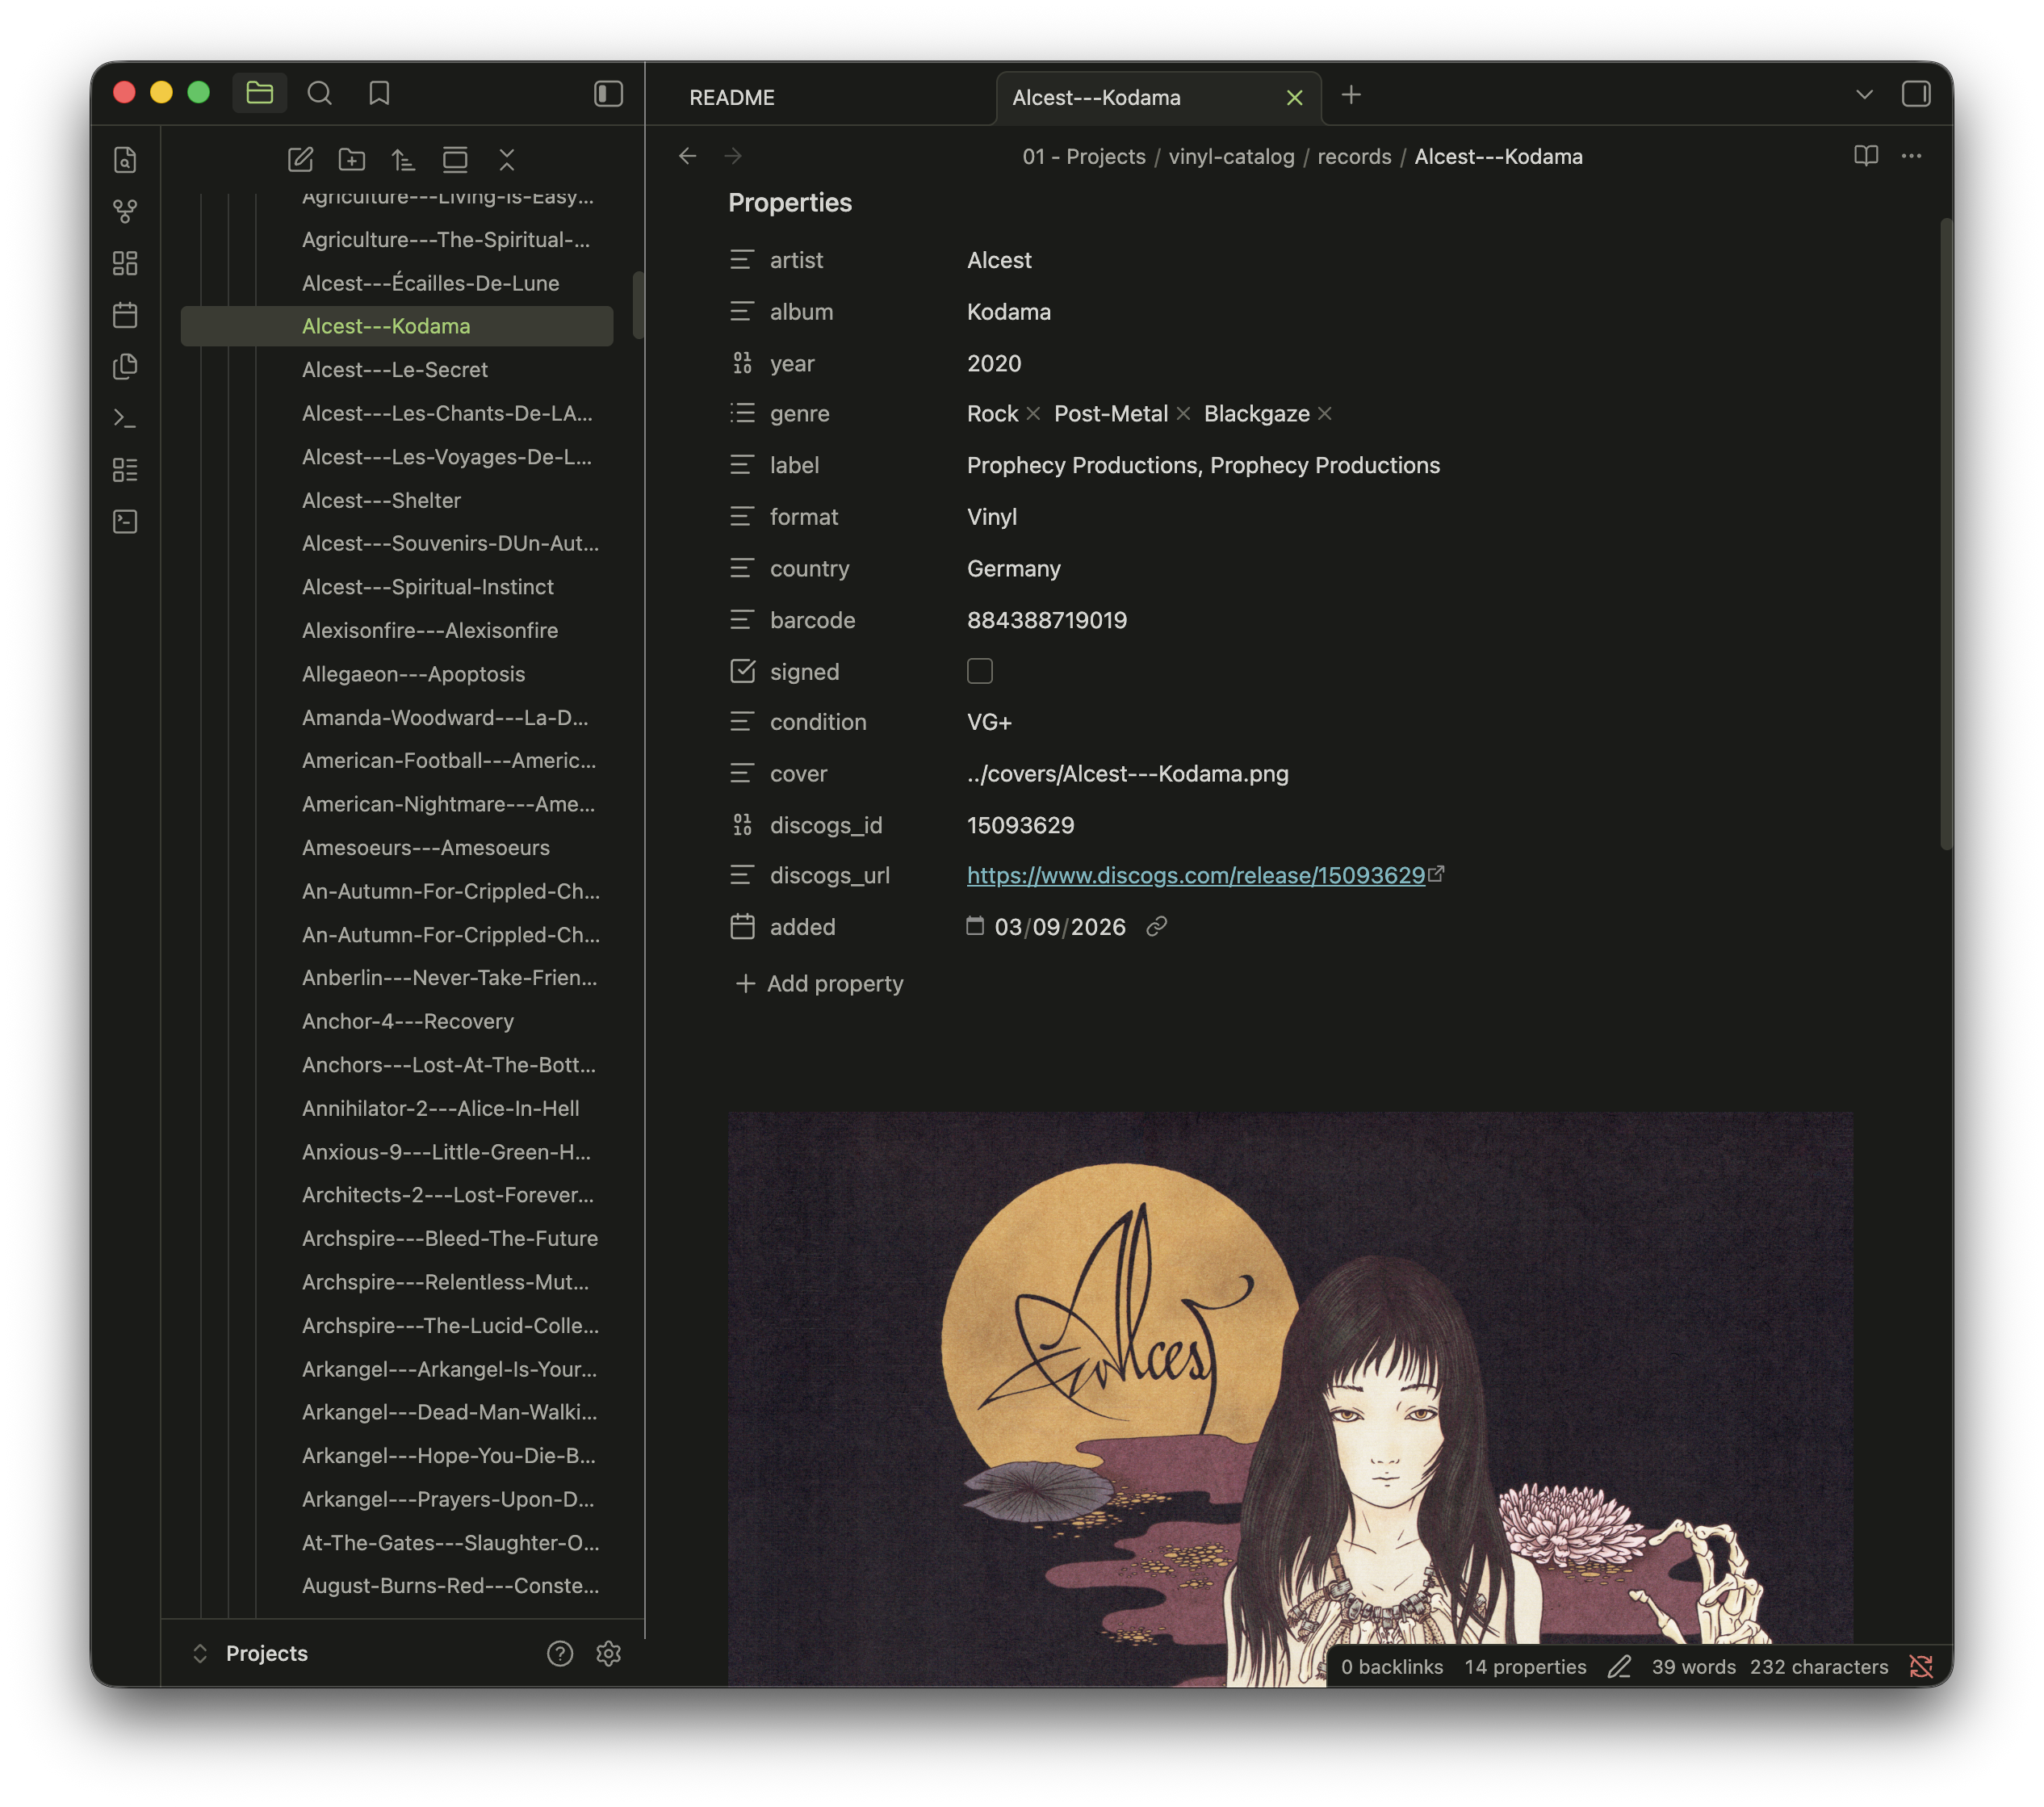Open the more options menu
This screenshot has width=2044, height=1807.
(1911, 156)
